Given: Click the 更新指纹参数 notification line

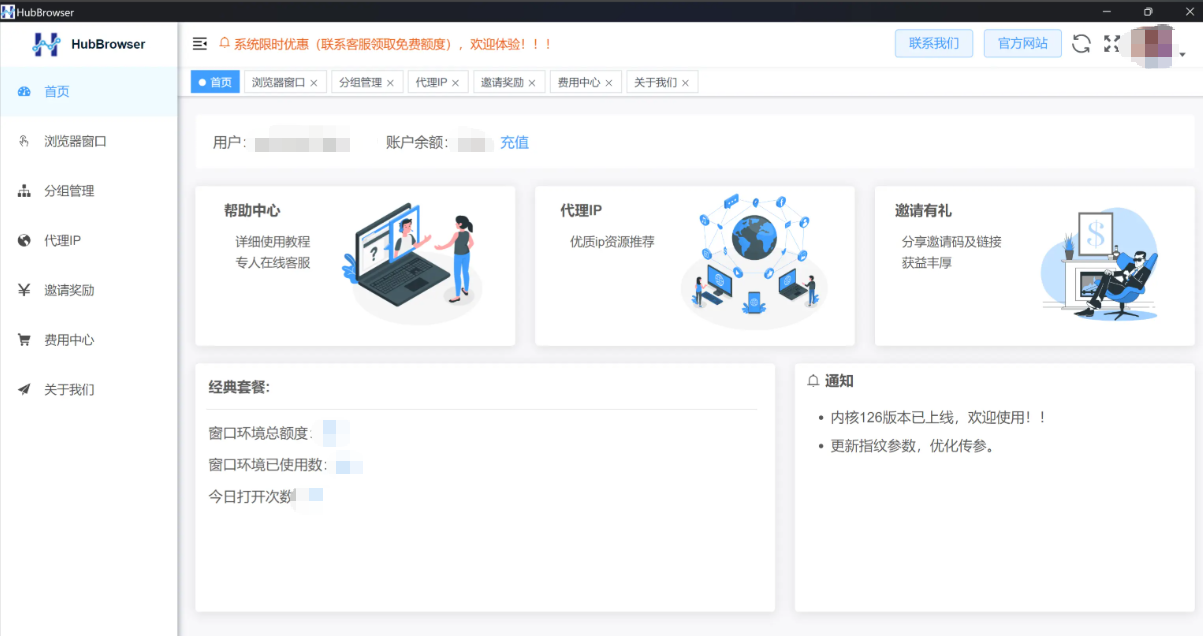Looking at the screenshot, I should 913,446.
